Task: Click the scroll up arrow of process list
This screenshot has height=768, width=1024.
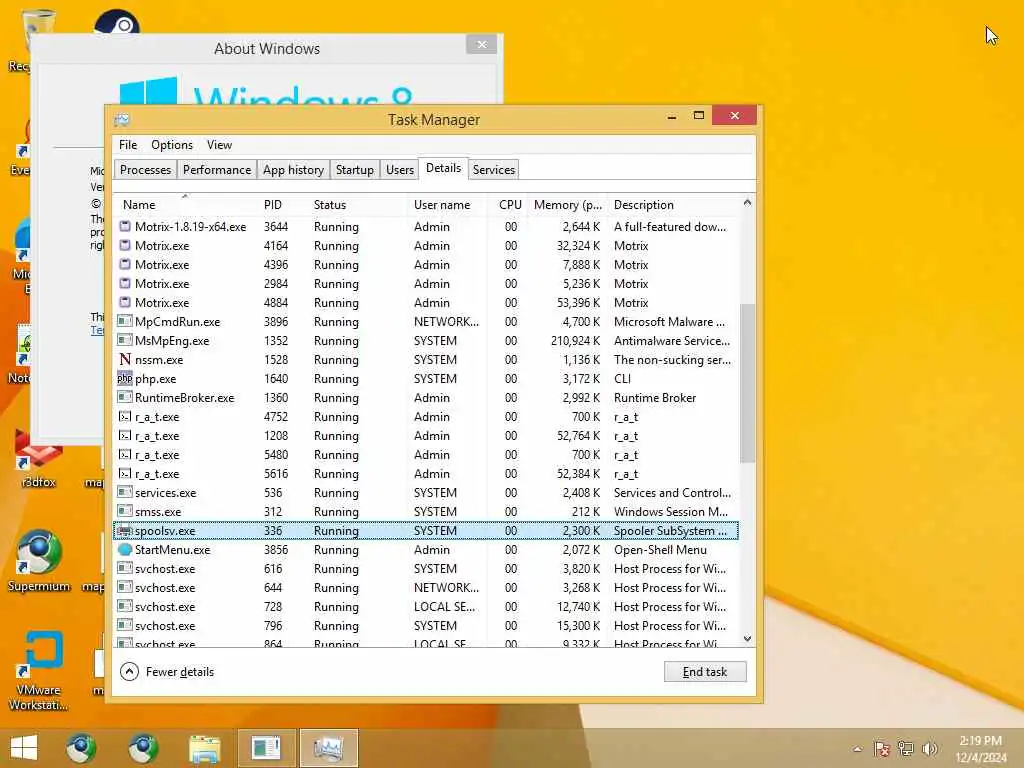Action: click(x=747, y=203)
